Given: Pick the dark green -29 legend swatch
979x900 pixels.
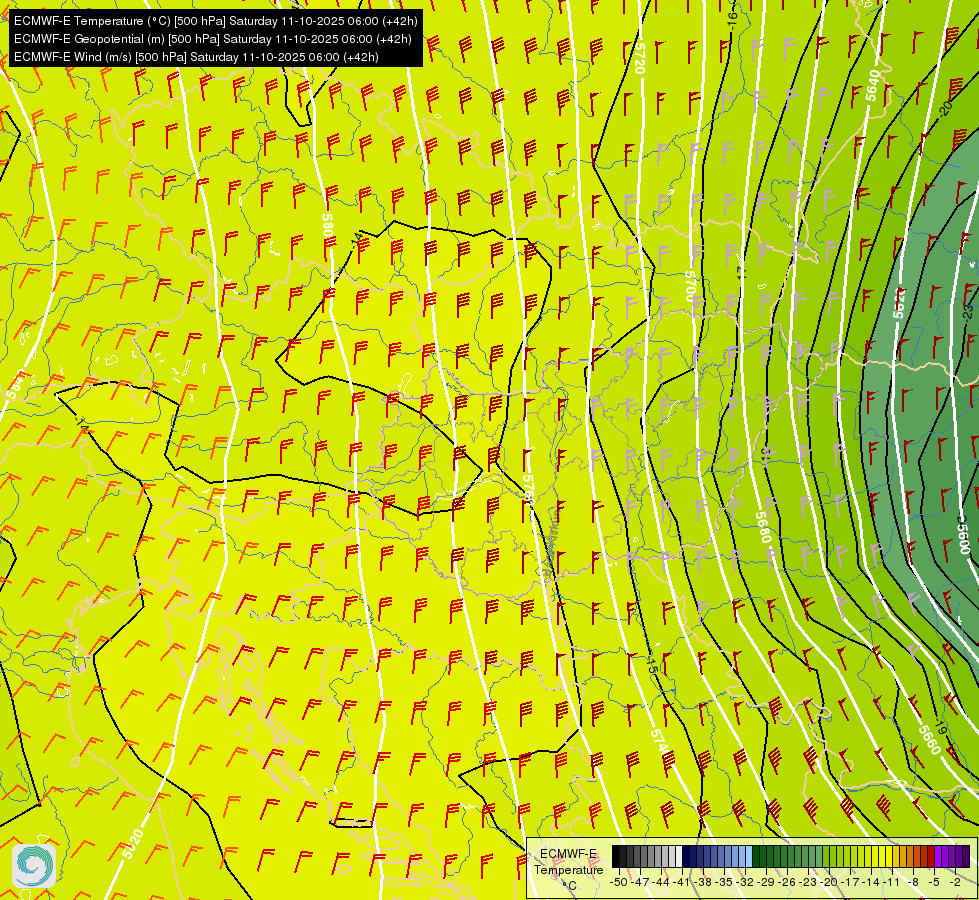Looking at the screenshot, I should point(756,856).
